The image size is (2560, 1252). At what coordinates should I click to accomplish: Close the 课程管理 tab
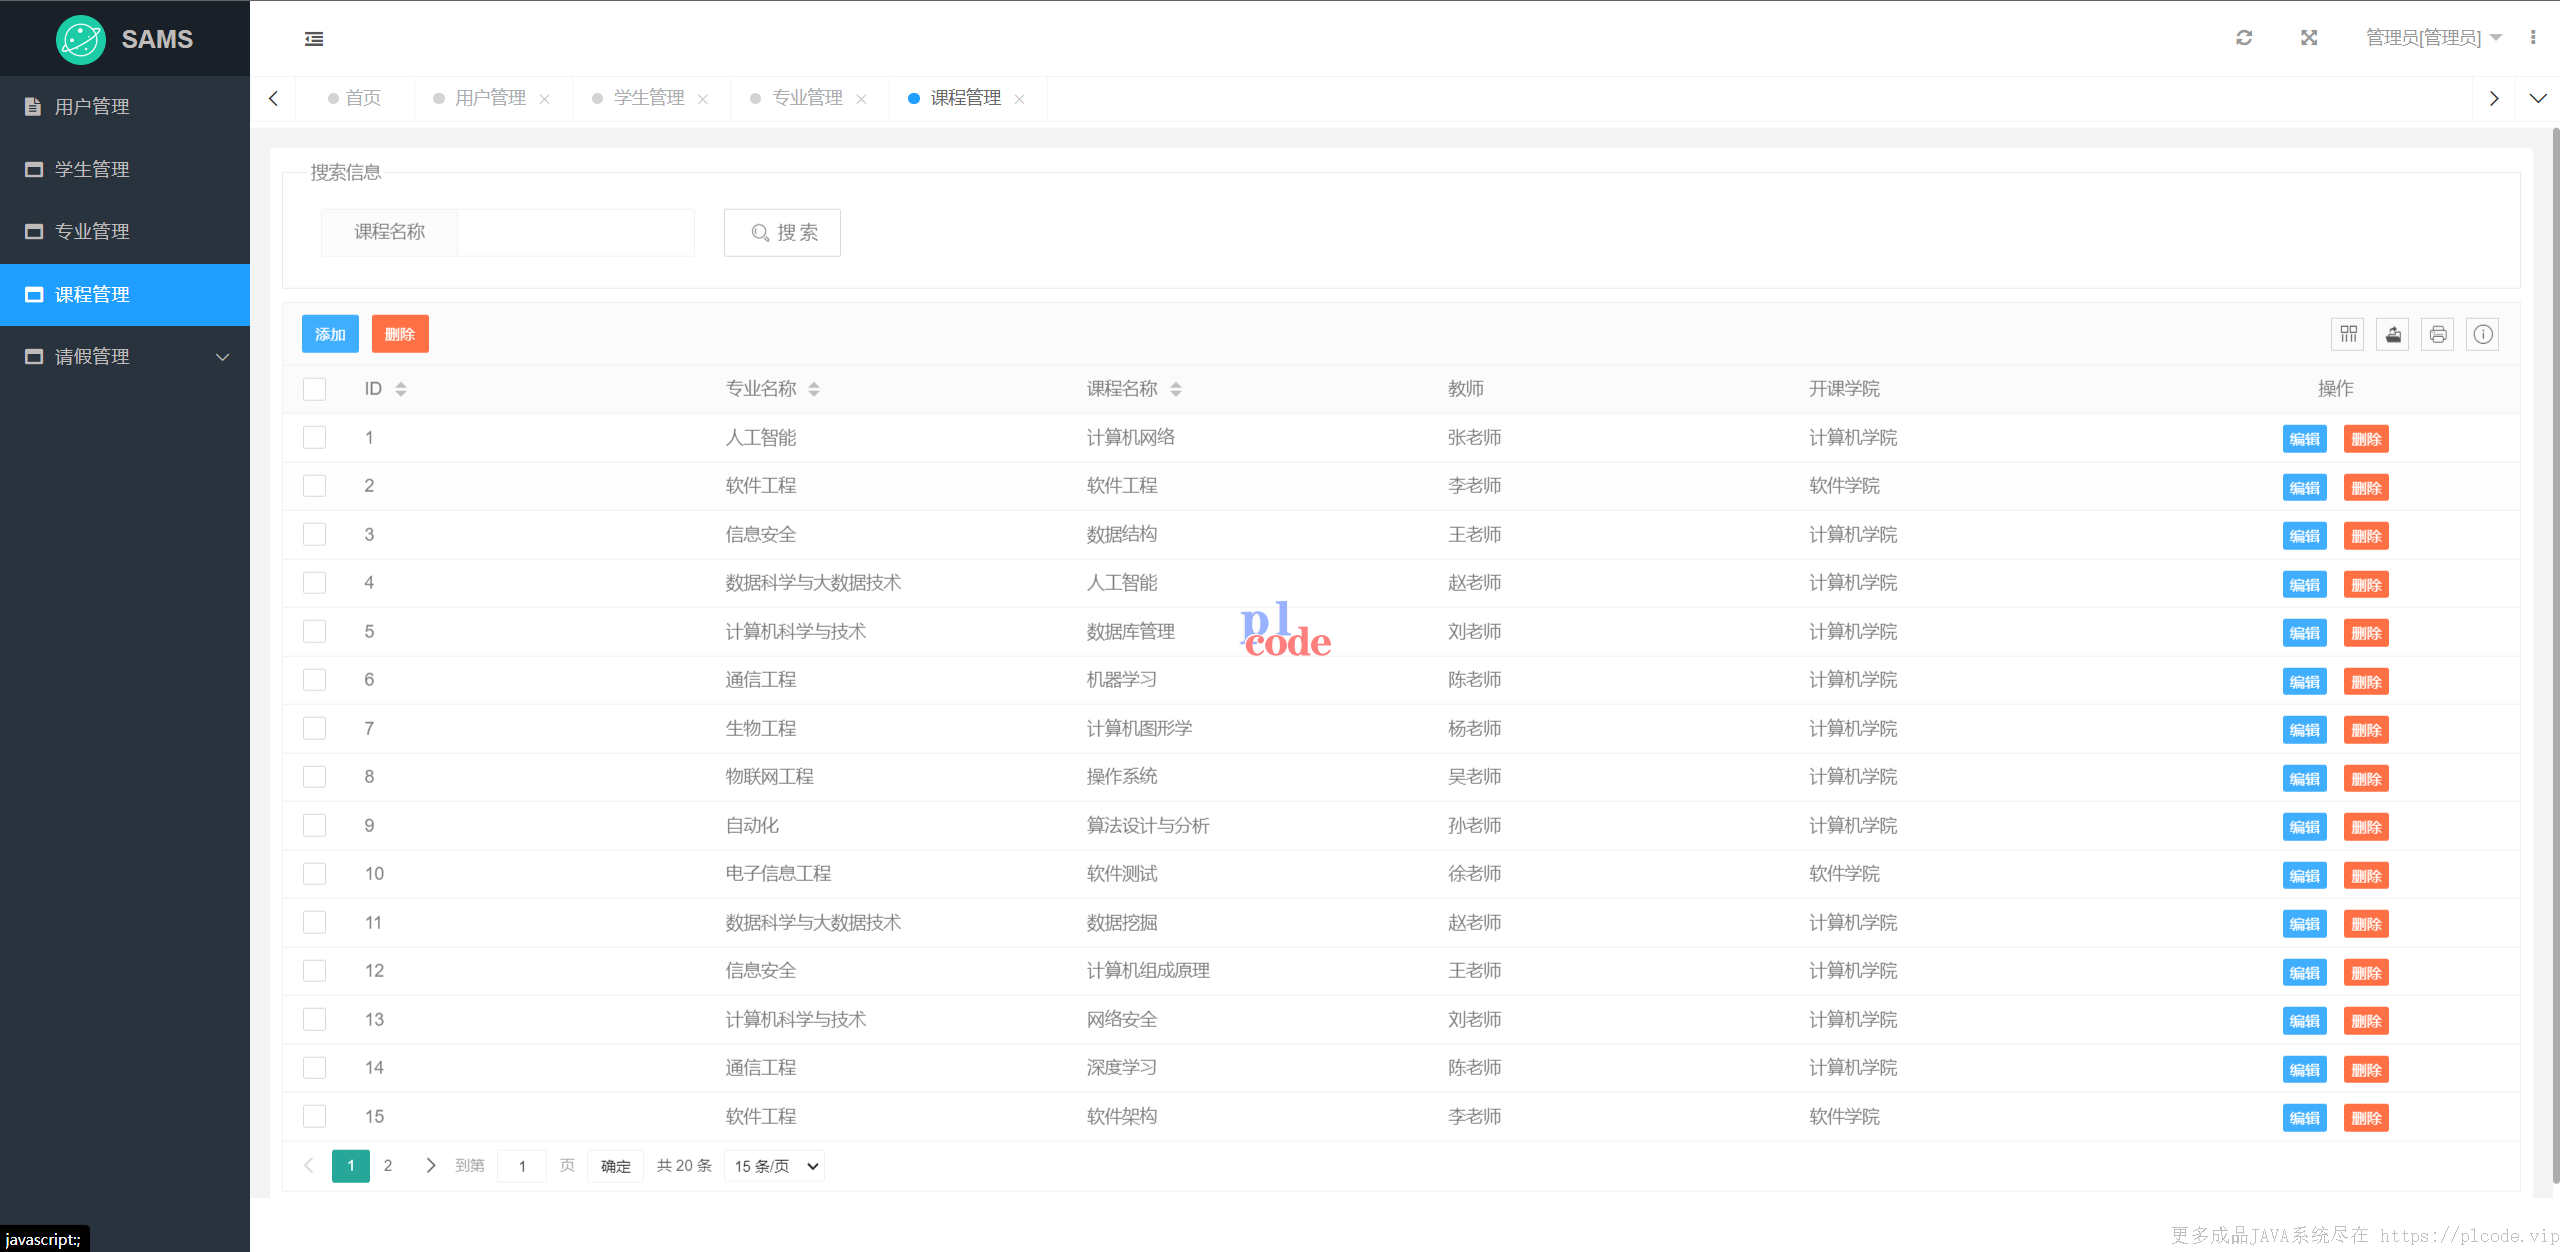coord(1020,99)
